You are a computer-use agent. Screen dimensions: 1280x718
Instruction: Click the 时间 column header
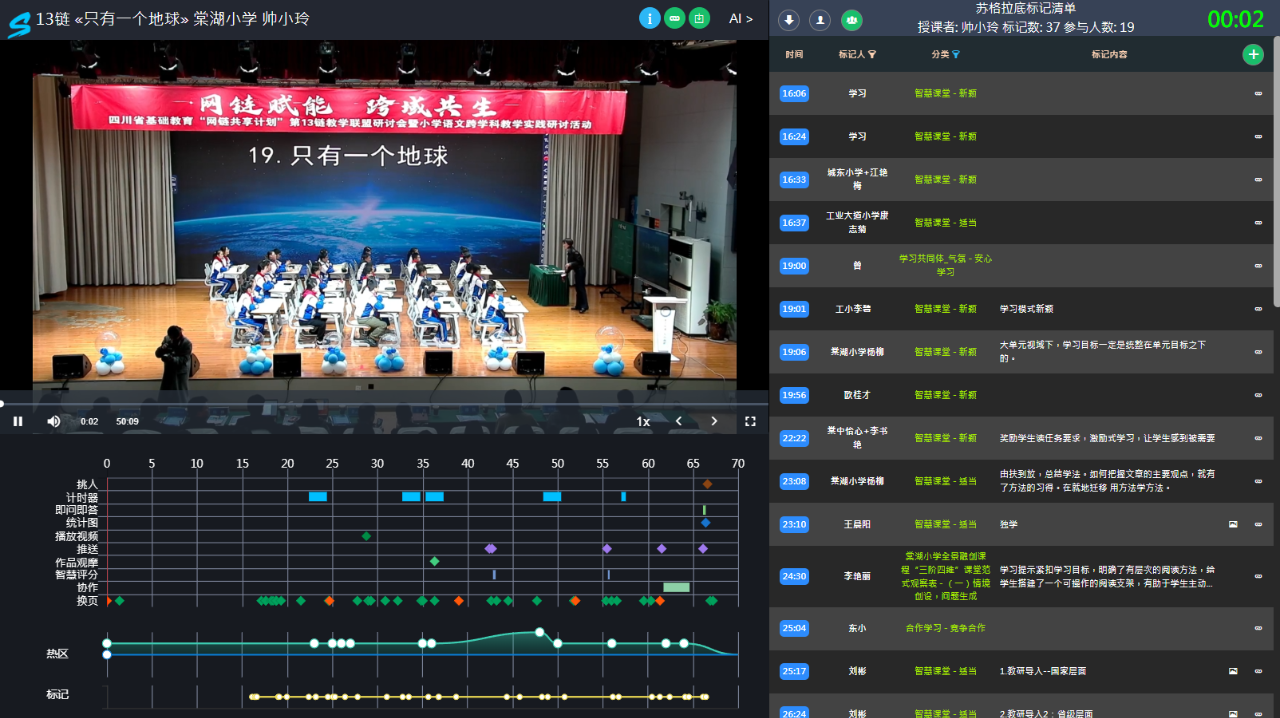click(794, 55)
